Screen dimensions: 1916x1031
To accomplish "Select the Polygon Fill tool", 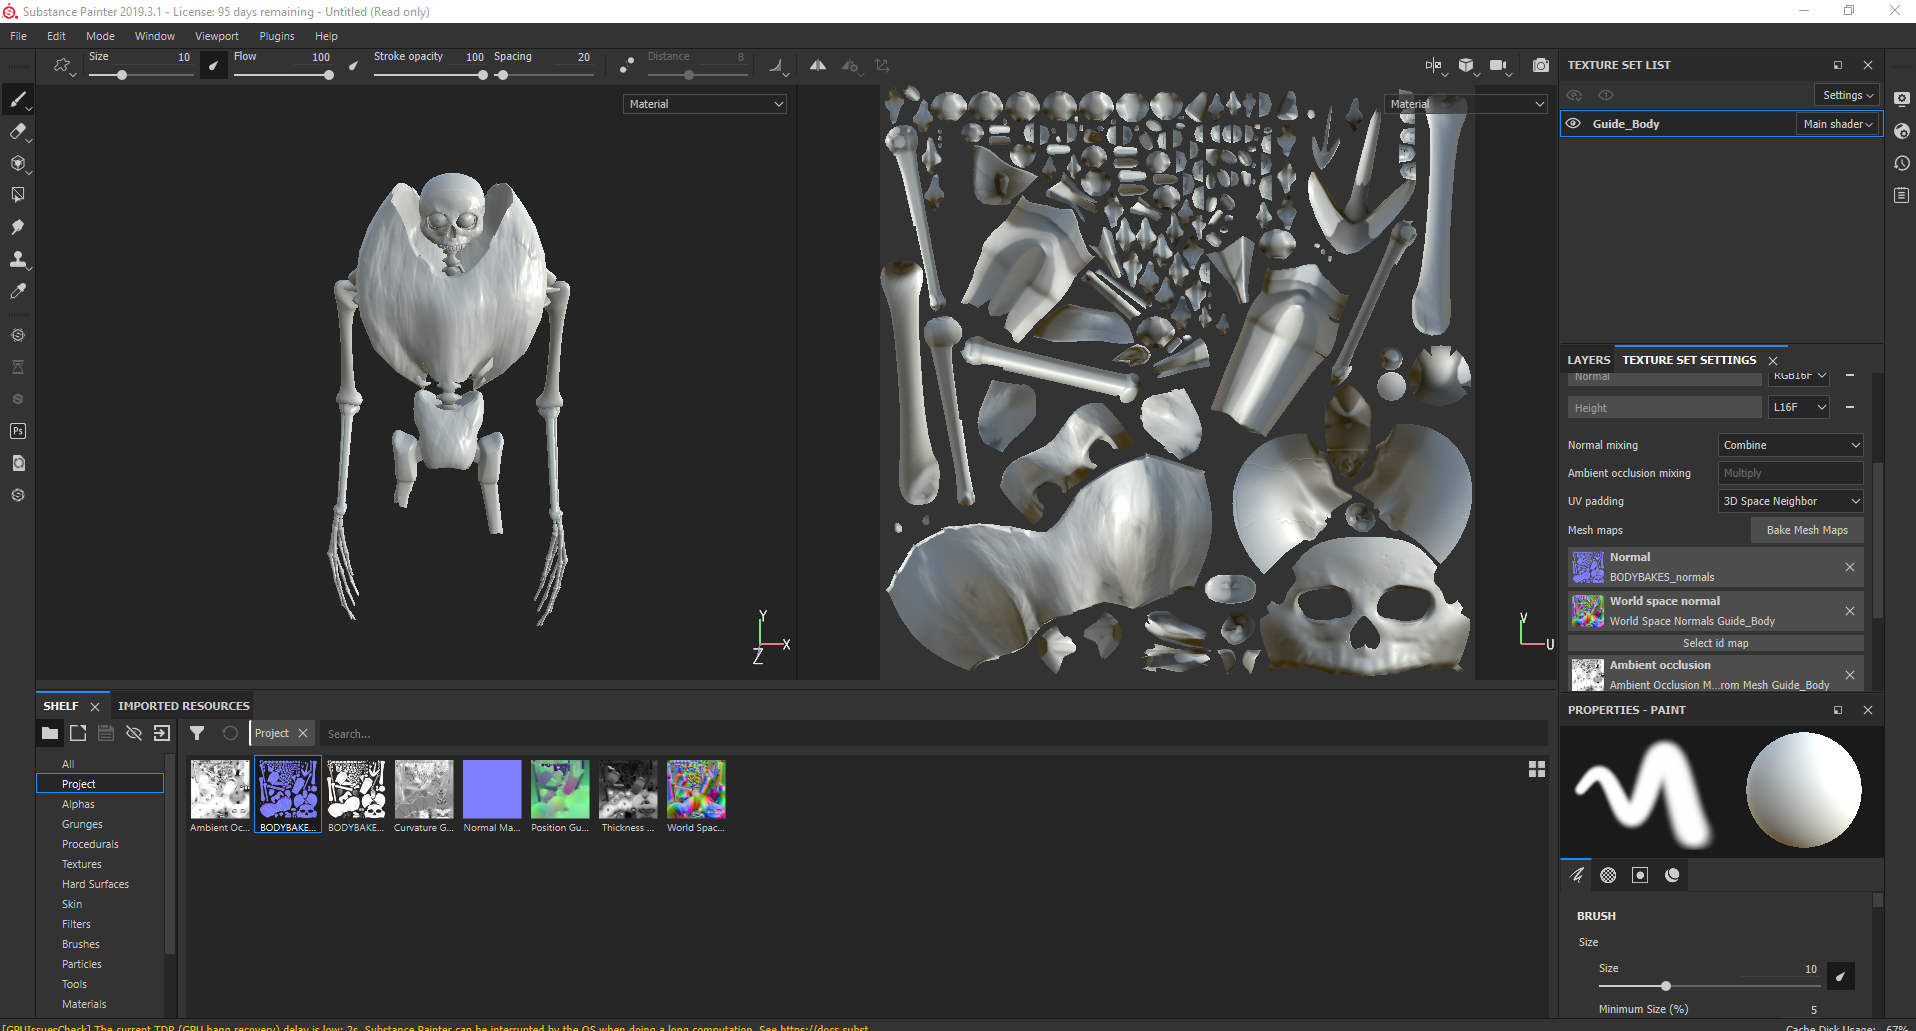I will point(17,195).
